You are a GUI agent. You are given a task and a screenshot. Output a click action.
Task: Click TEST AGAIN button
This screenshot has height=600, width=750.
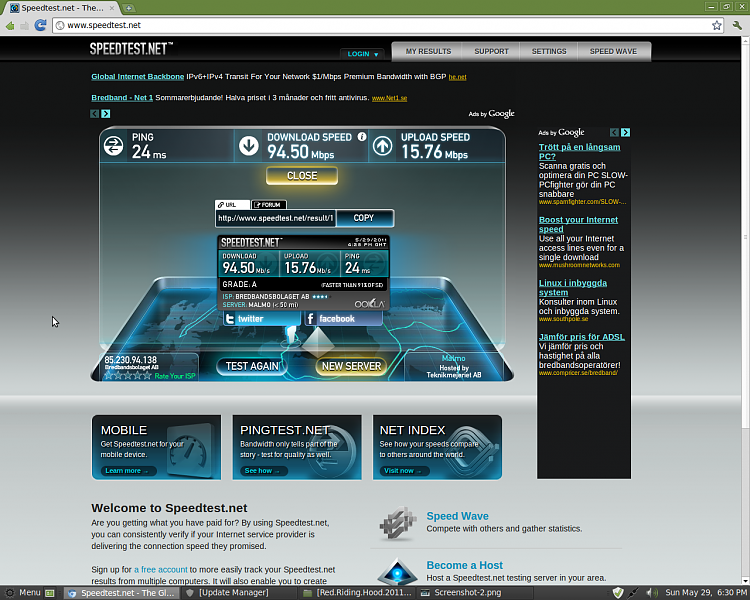pos(252,366)
